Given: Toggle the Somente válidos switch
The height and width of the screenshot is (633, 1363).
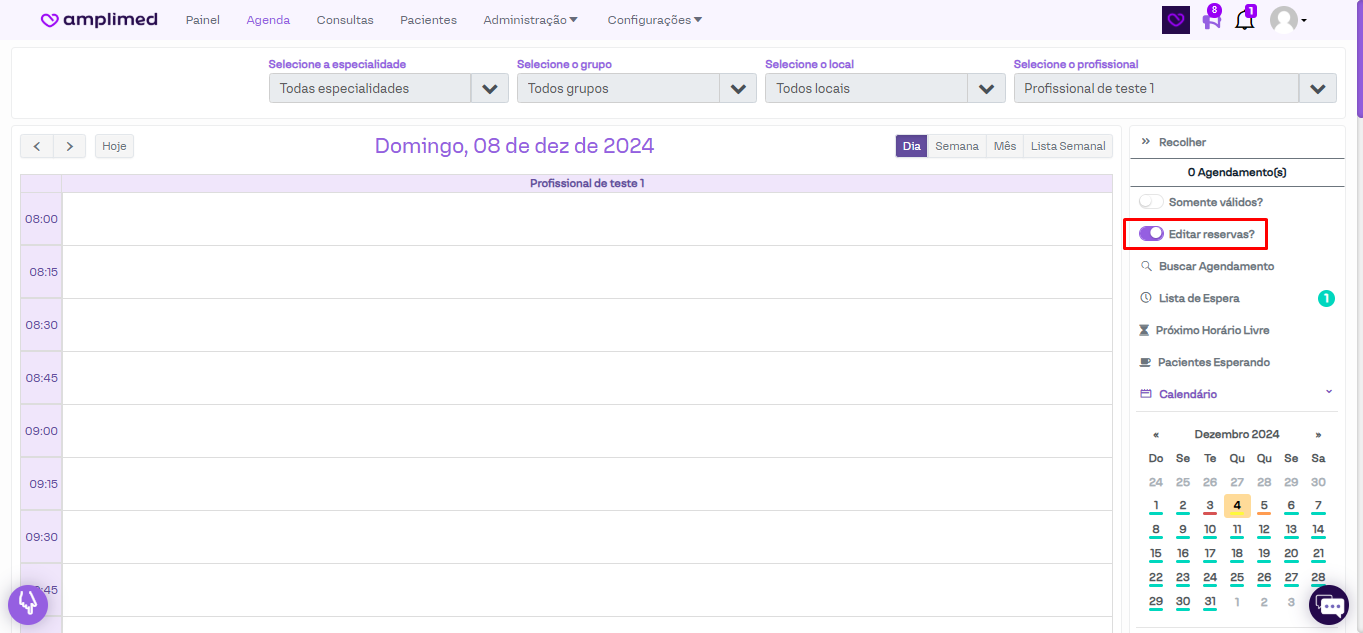Looking at the screenshot, I should tap(1151, 202).
